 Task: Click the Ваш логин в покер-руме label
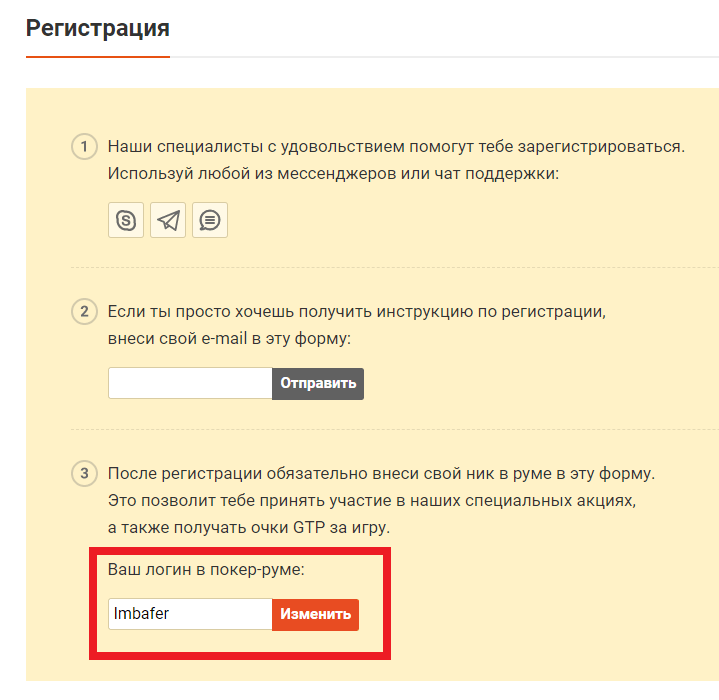[206, 570]
